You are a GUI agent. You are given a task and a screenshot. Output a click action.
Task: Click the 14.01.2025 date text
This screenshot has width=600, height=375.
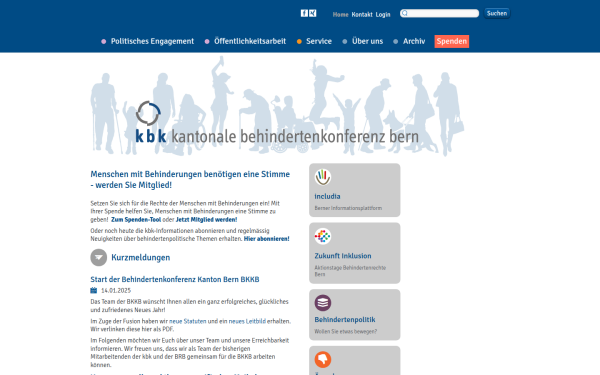coord(116,290)
